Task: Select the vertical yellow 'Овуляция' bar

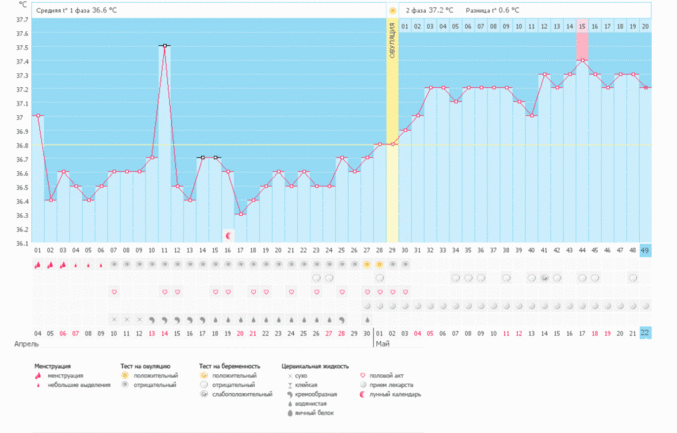Action: (392, 130)
